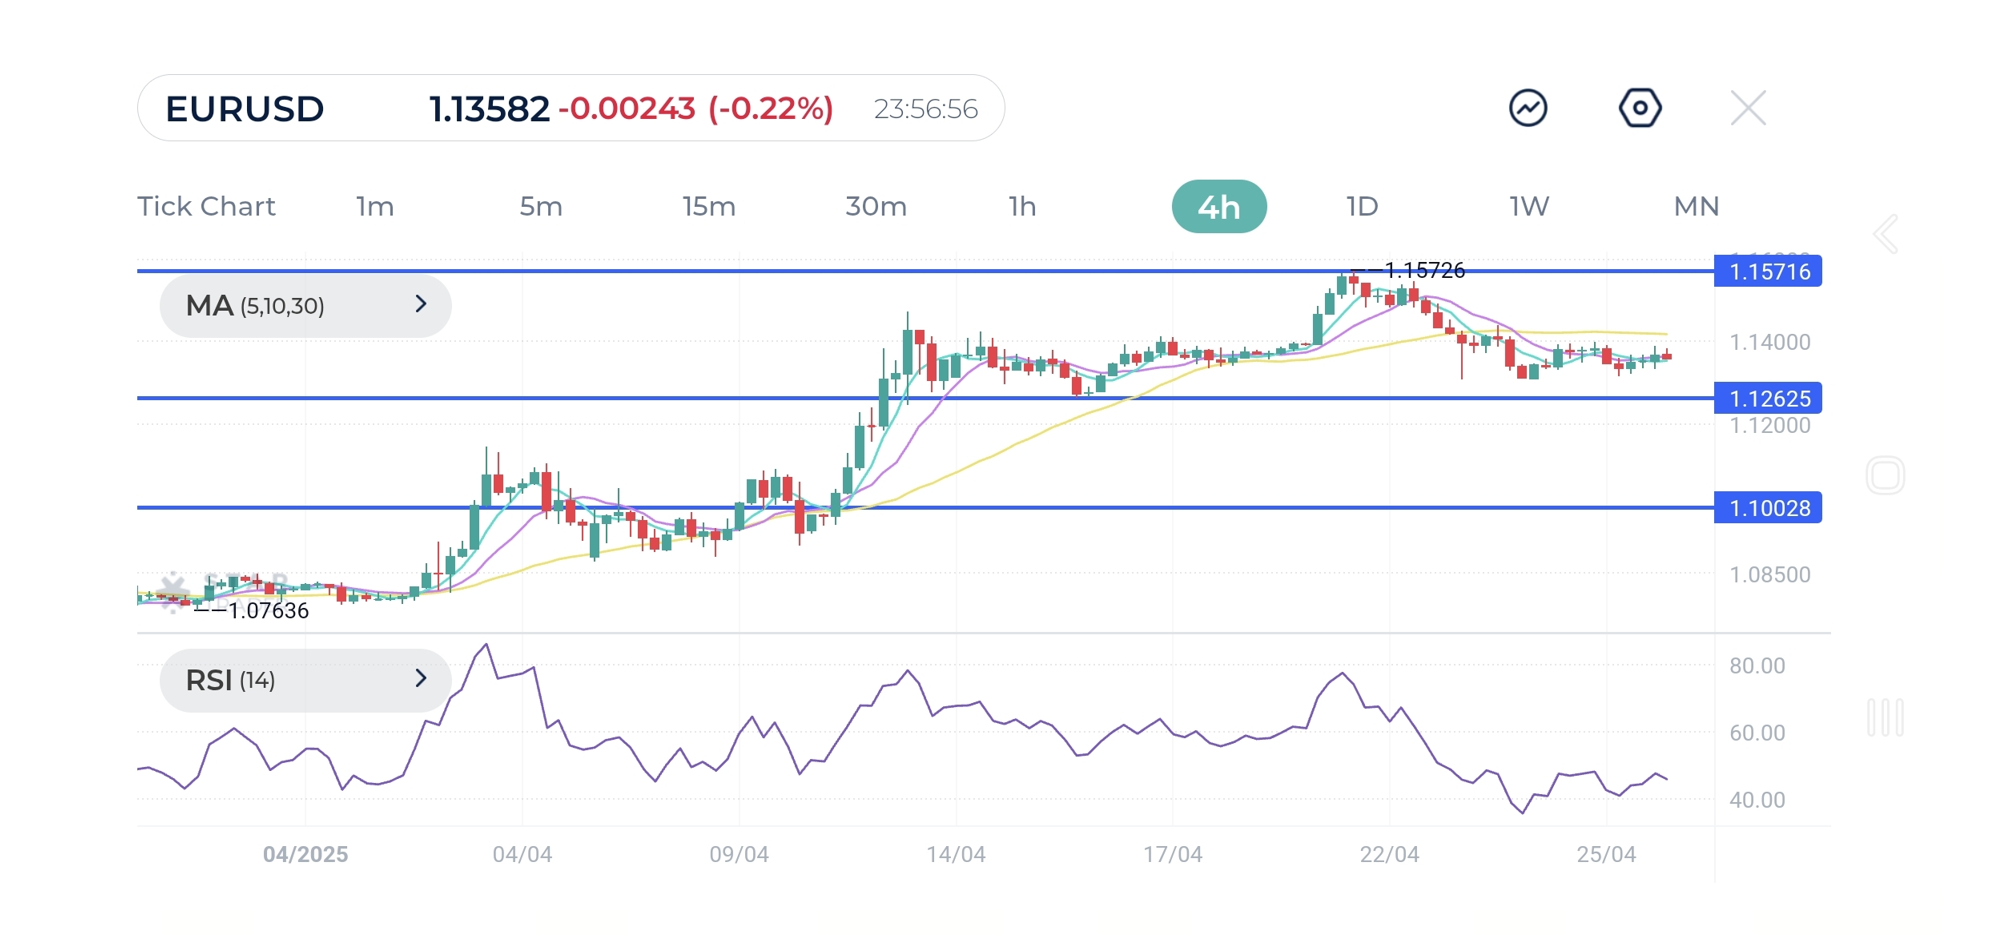Open chart settings via hexagon icon
The image size is (1995, 935).
(x=1639, y=107)
